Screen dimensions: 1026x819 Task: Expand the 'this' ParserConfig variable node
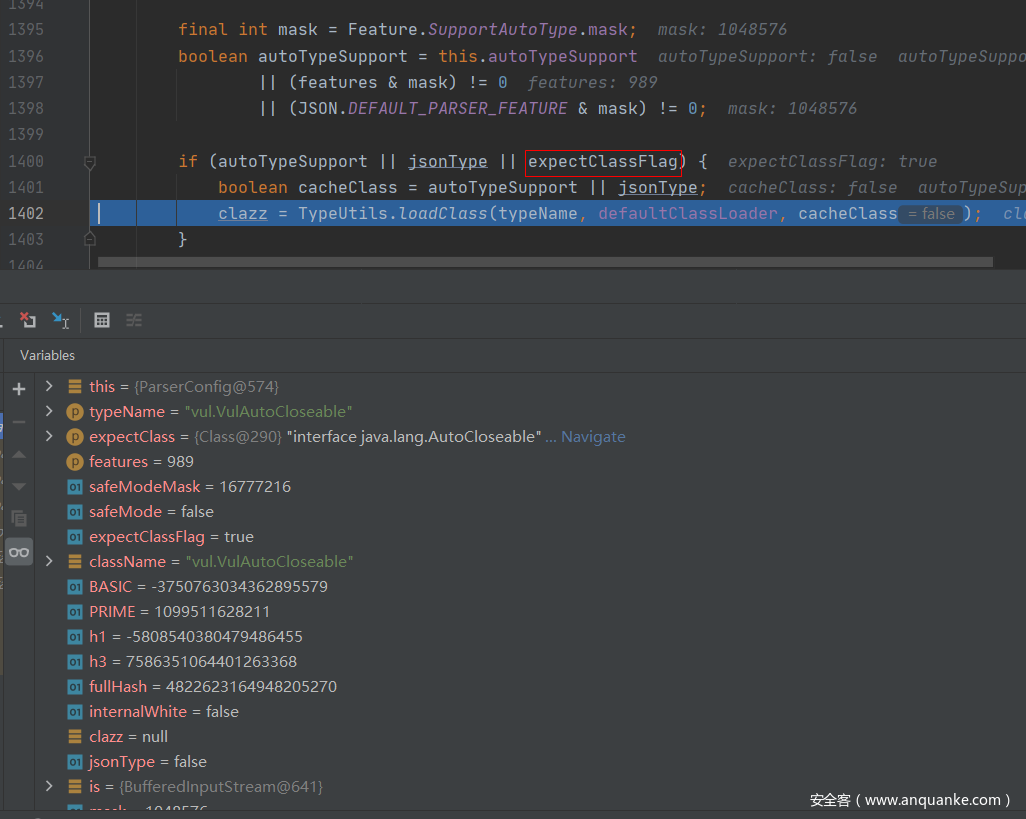pyautogui.click(x=49, y=386)
